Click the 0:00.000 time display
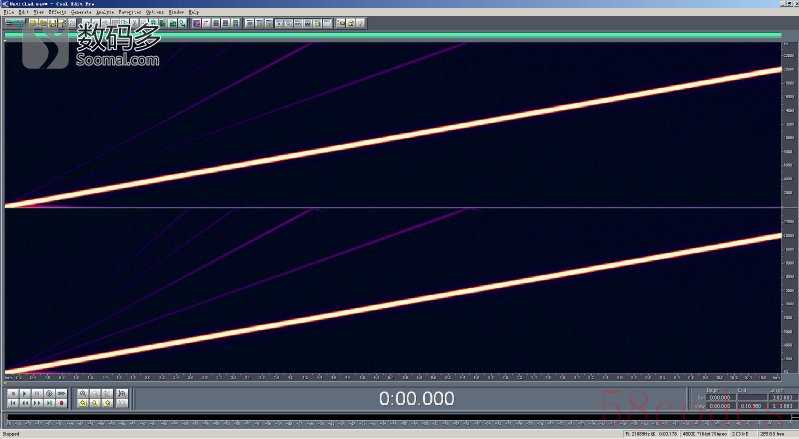 pos(416,398)
